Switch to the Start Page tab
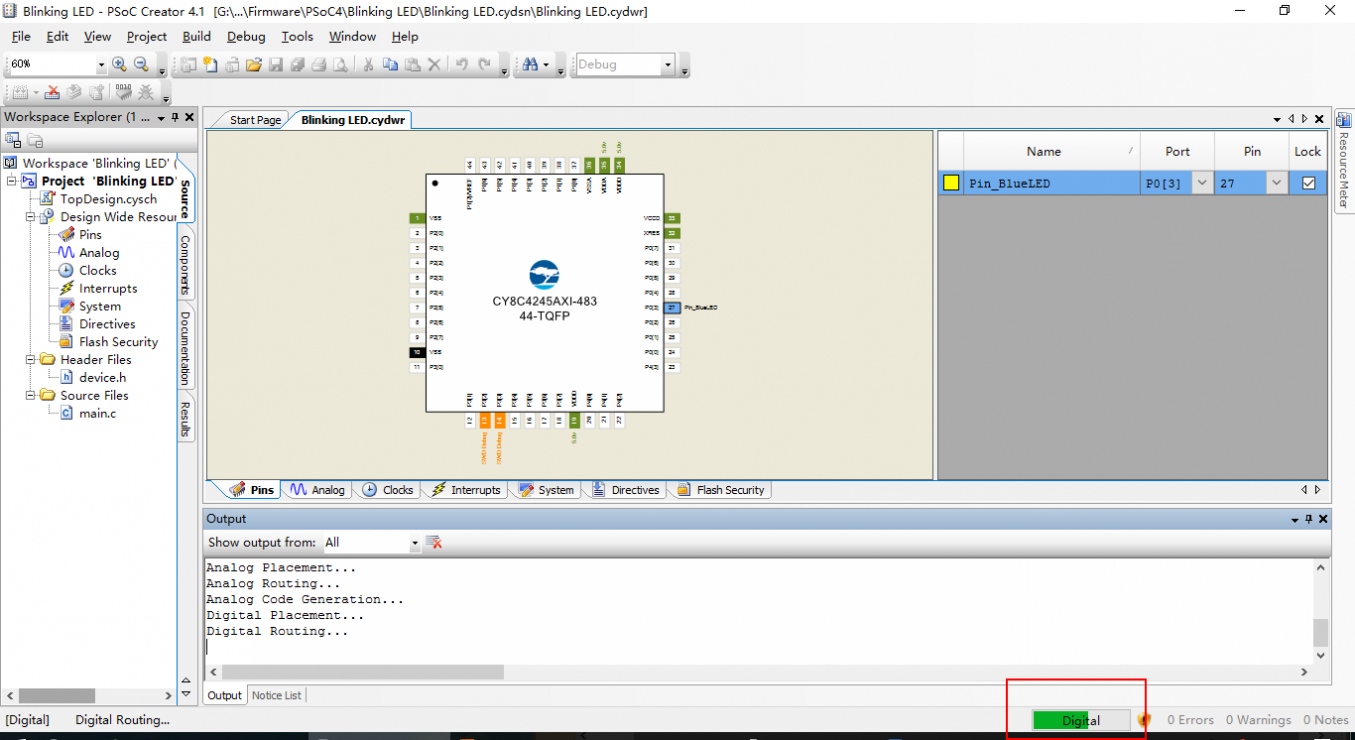 tap(254, 120)
